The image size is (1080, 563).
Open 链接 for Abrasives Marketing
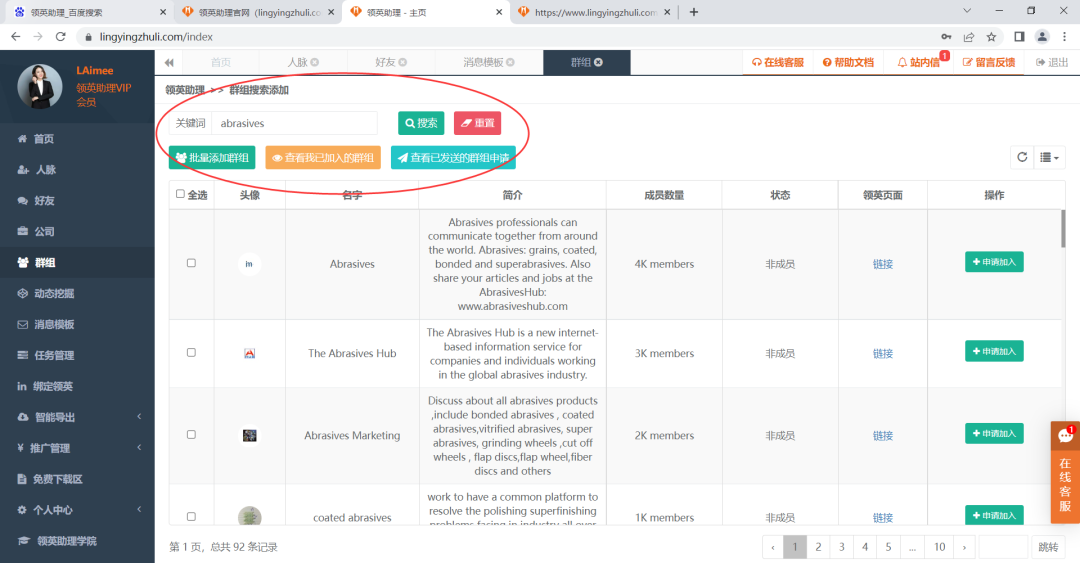883,436
